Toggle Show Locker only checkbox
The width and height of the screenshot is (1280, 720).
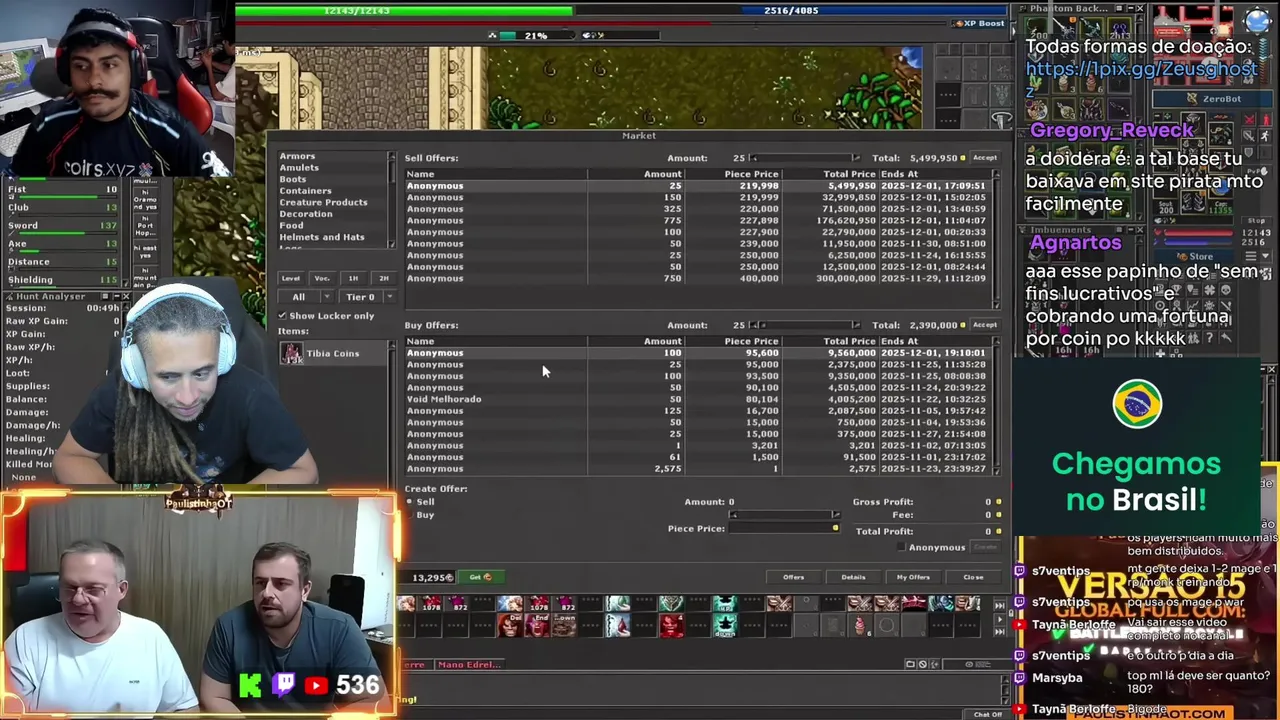coord(283,316)
